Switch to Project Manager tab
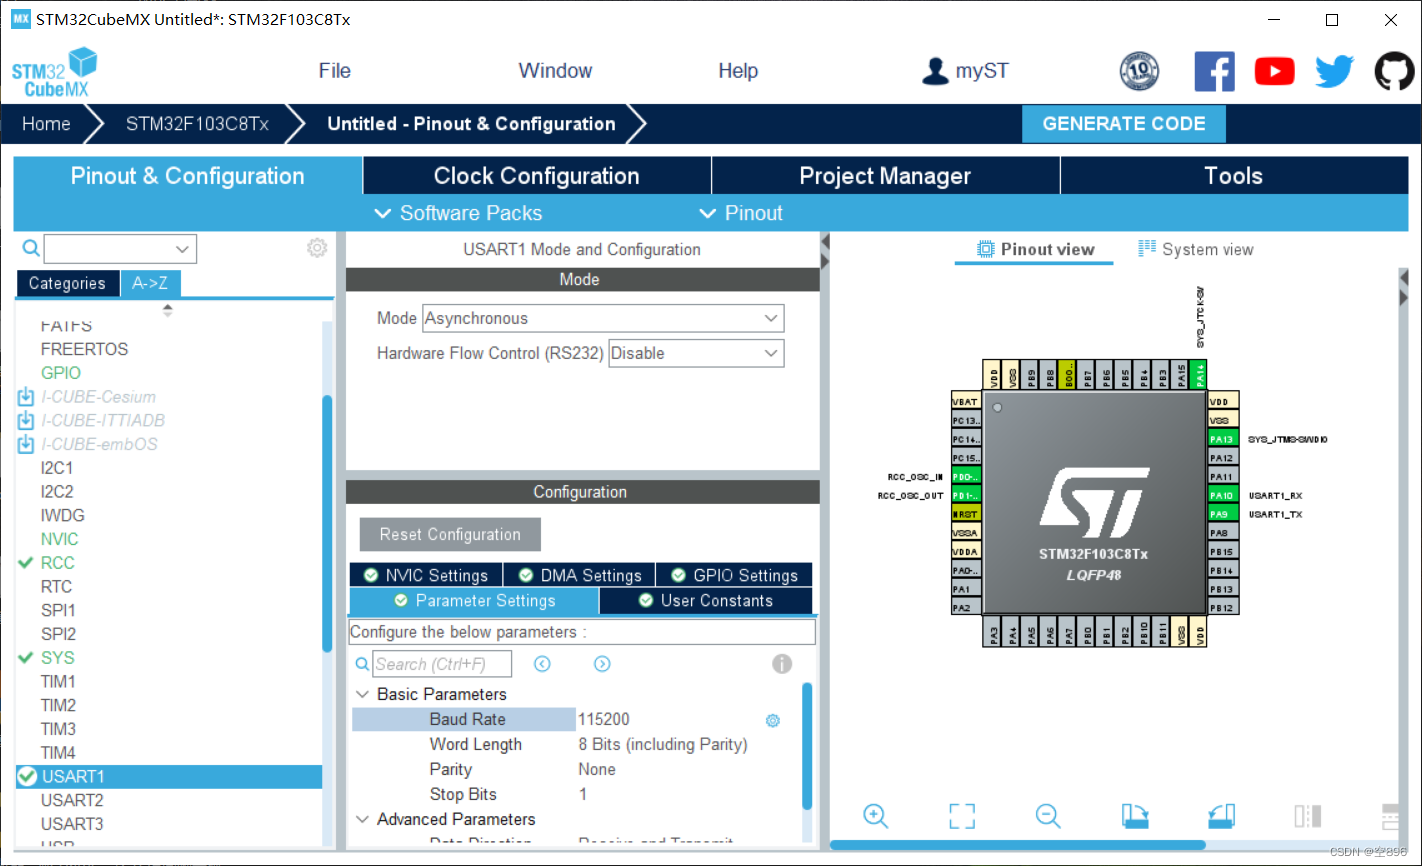 point(885,176)
